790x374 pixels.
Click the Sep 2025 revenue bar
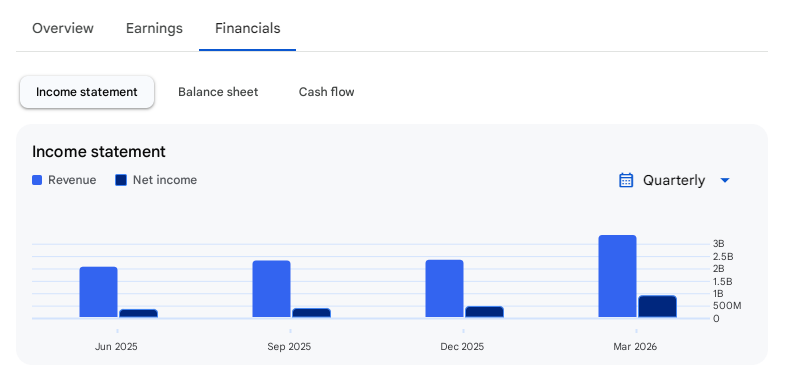coord(272,289)
